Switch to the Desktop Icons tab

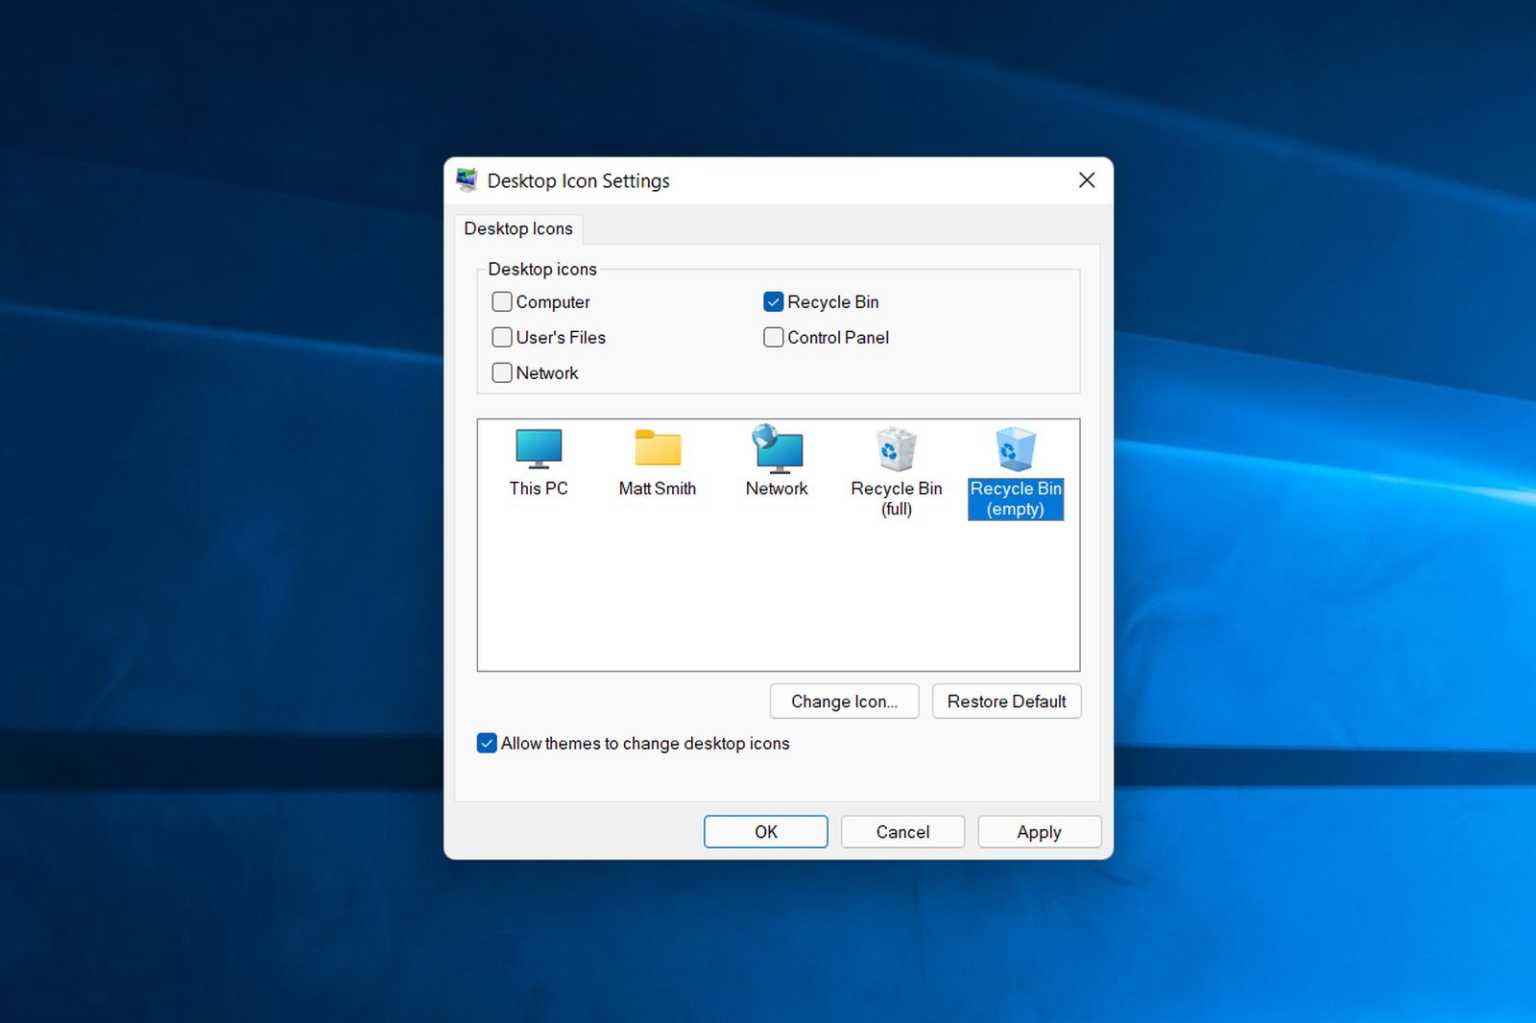pyautogui.click(x=518, y=228)
